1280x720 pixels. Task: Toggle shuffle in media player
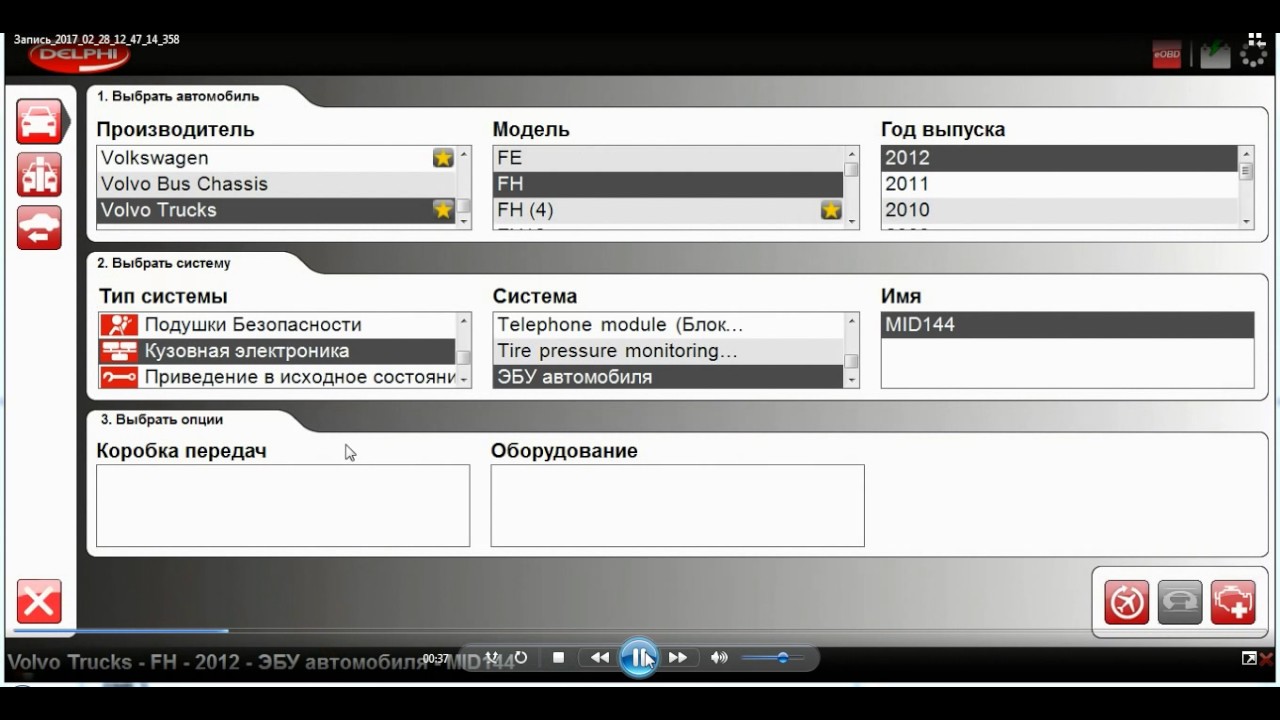coord(492,658)
